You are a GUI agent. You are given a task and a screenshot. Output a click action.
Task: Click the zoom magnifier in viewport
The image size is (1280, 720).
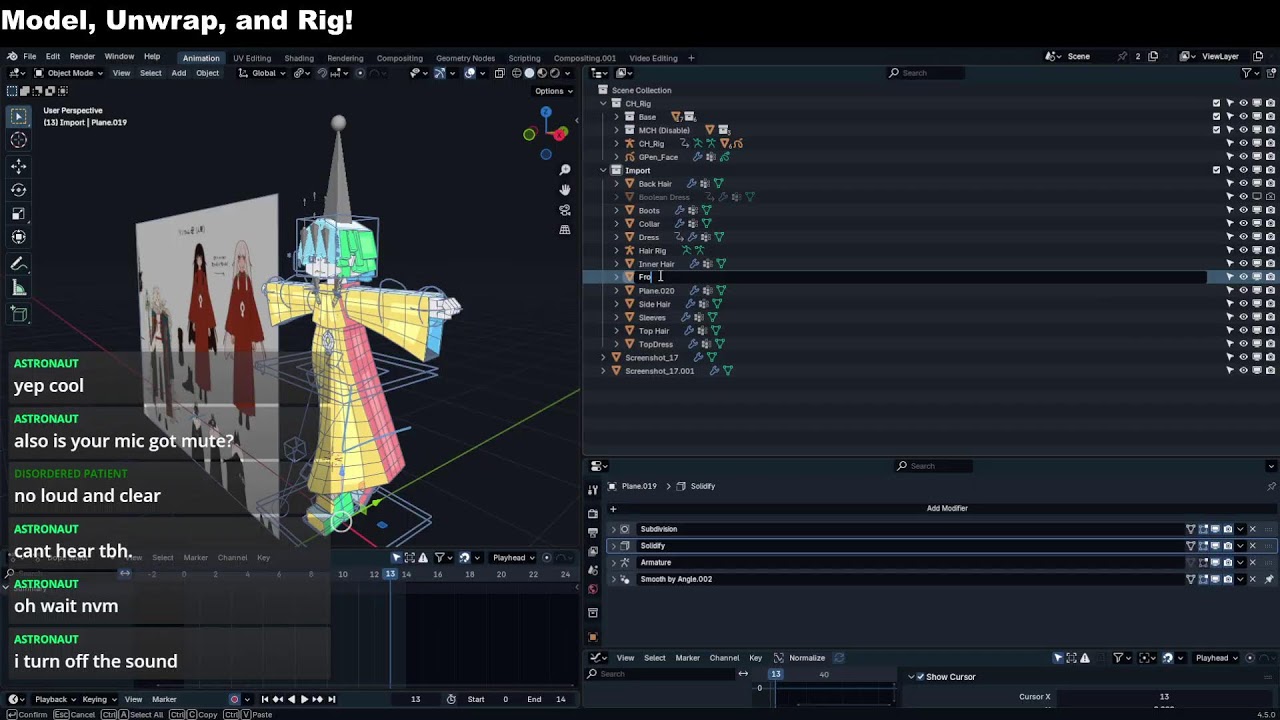[565, 170]
